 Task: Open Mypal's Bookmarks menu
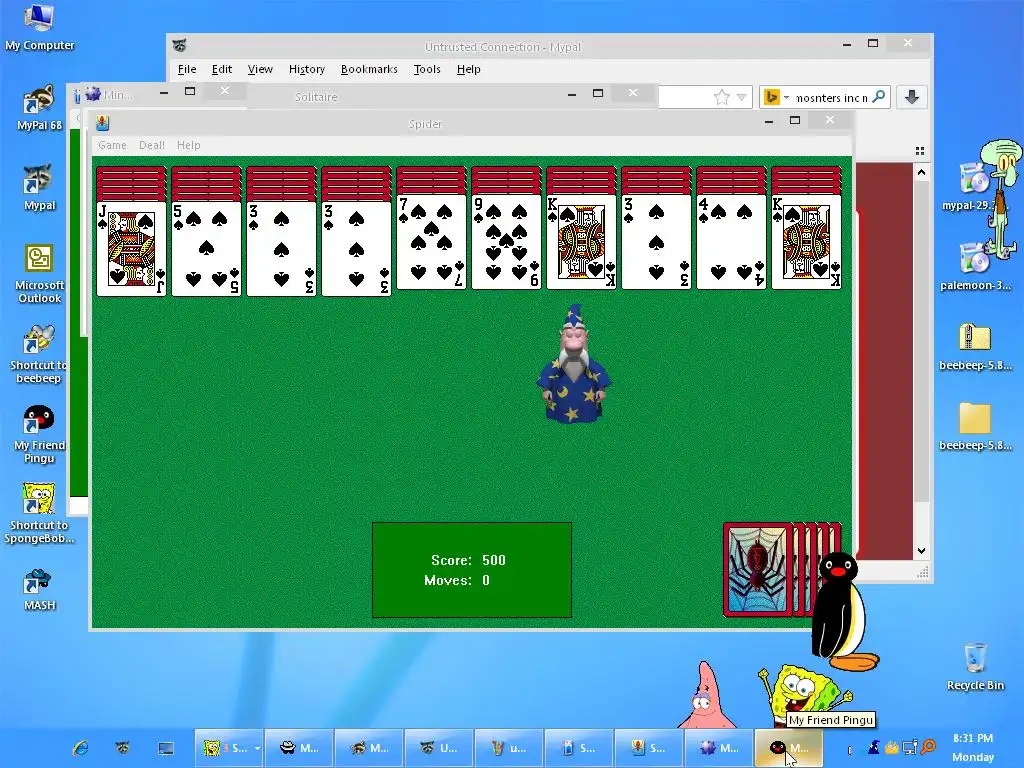[369, 69]
